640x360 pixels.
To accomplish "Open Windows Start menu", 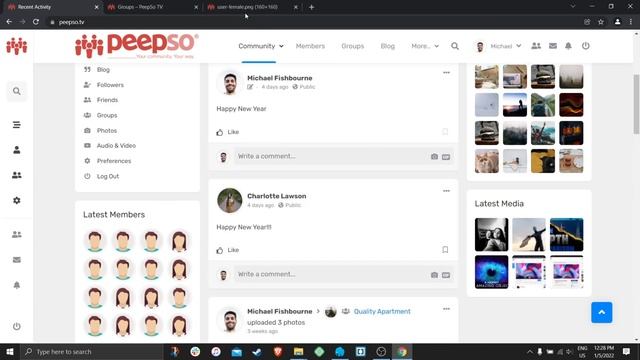I will 10,351.
